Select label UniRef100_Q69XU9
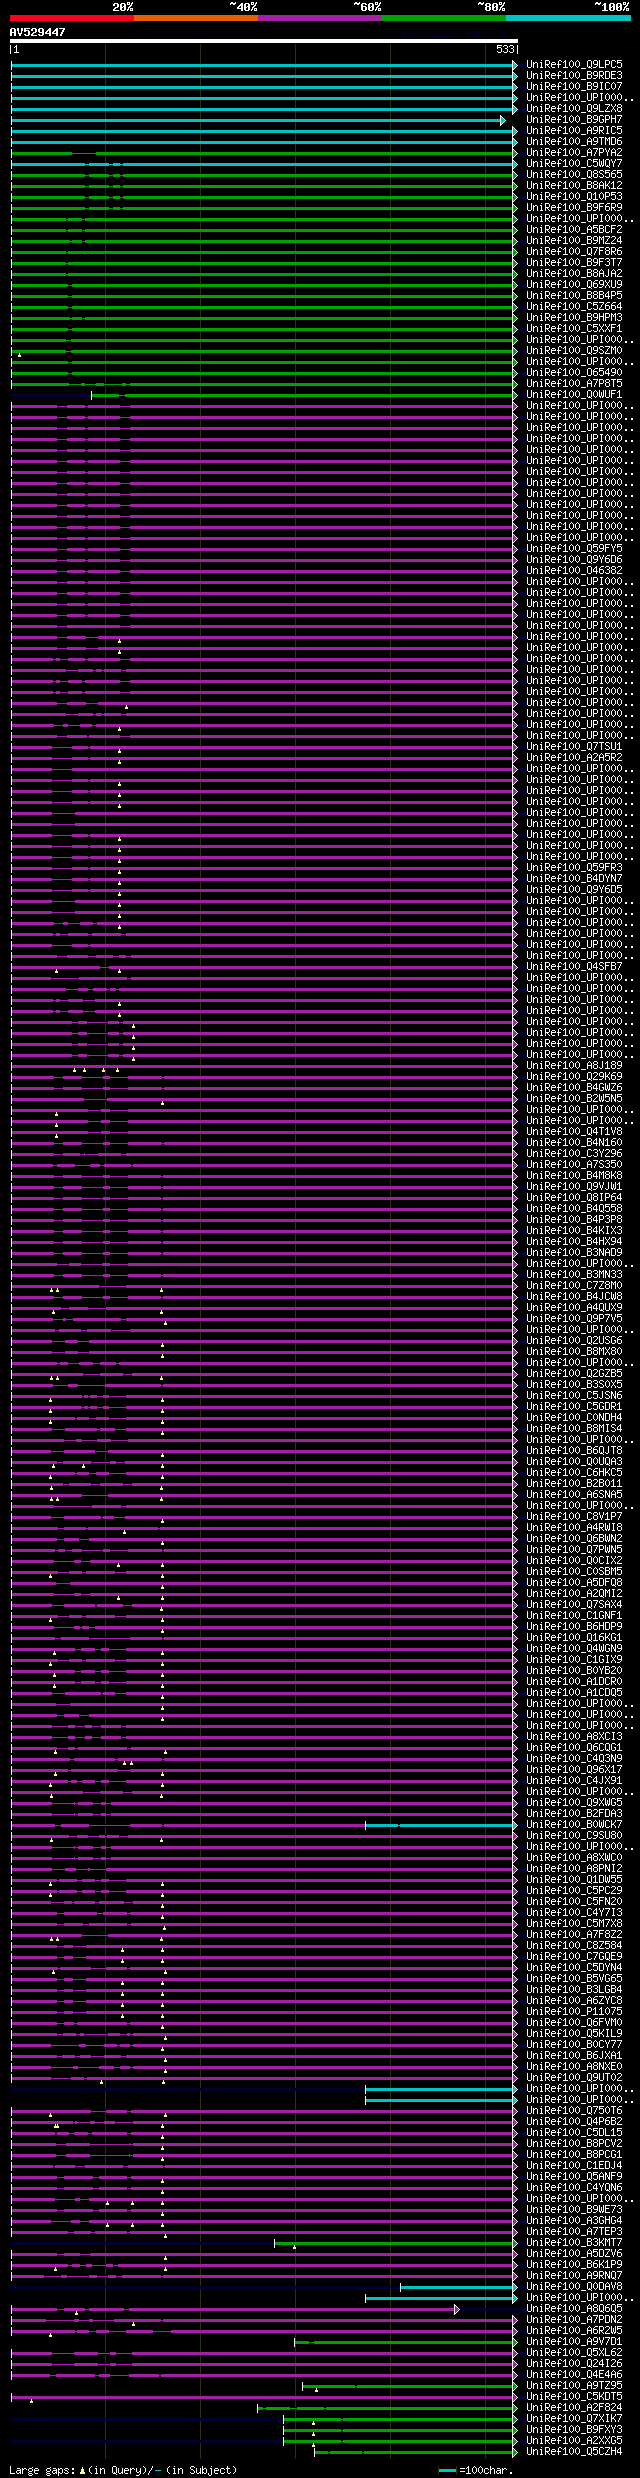 click(x=574, y=284)
